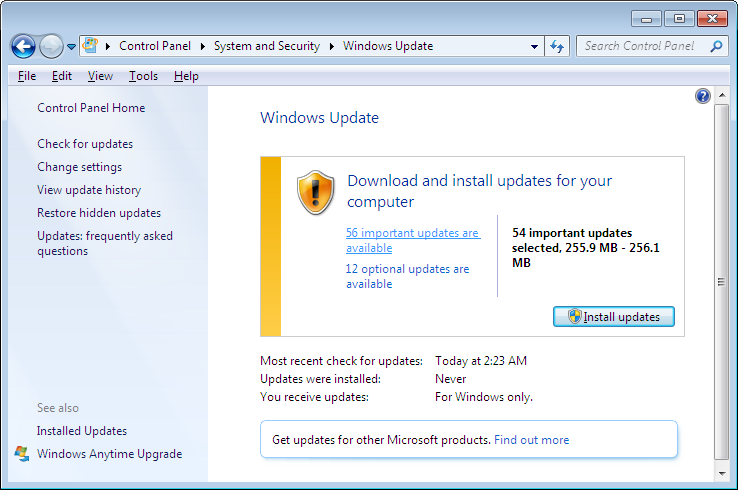Click Find out more link

pos(531,440)
